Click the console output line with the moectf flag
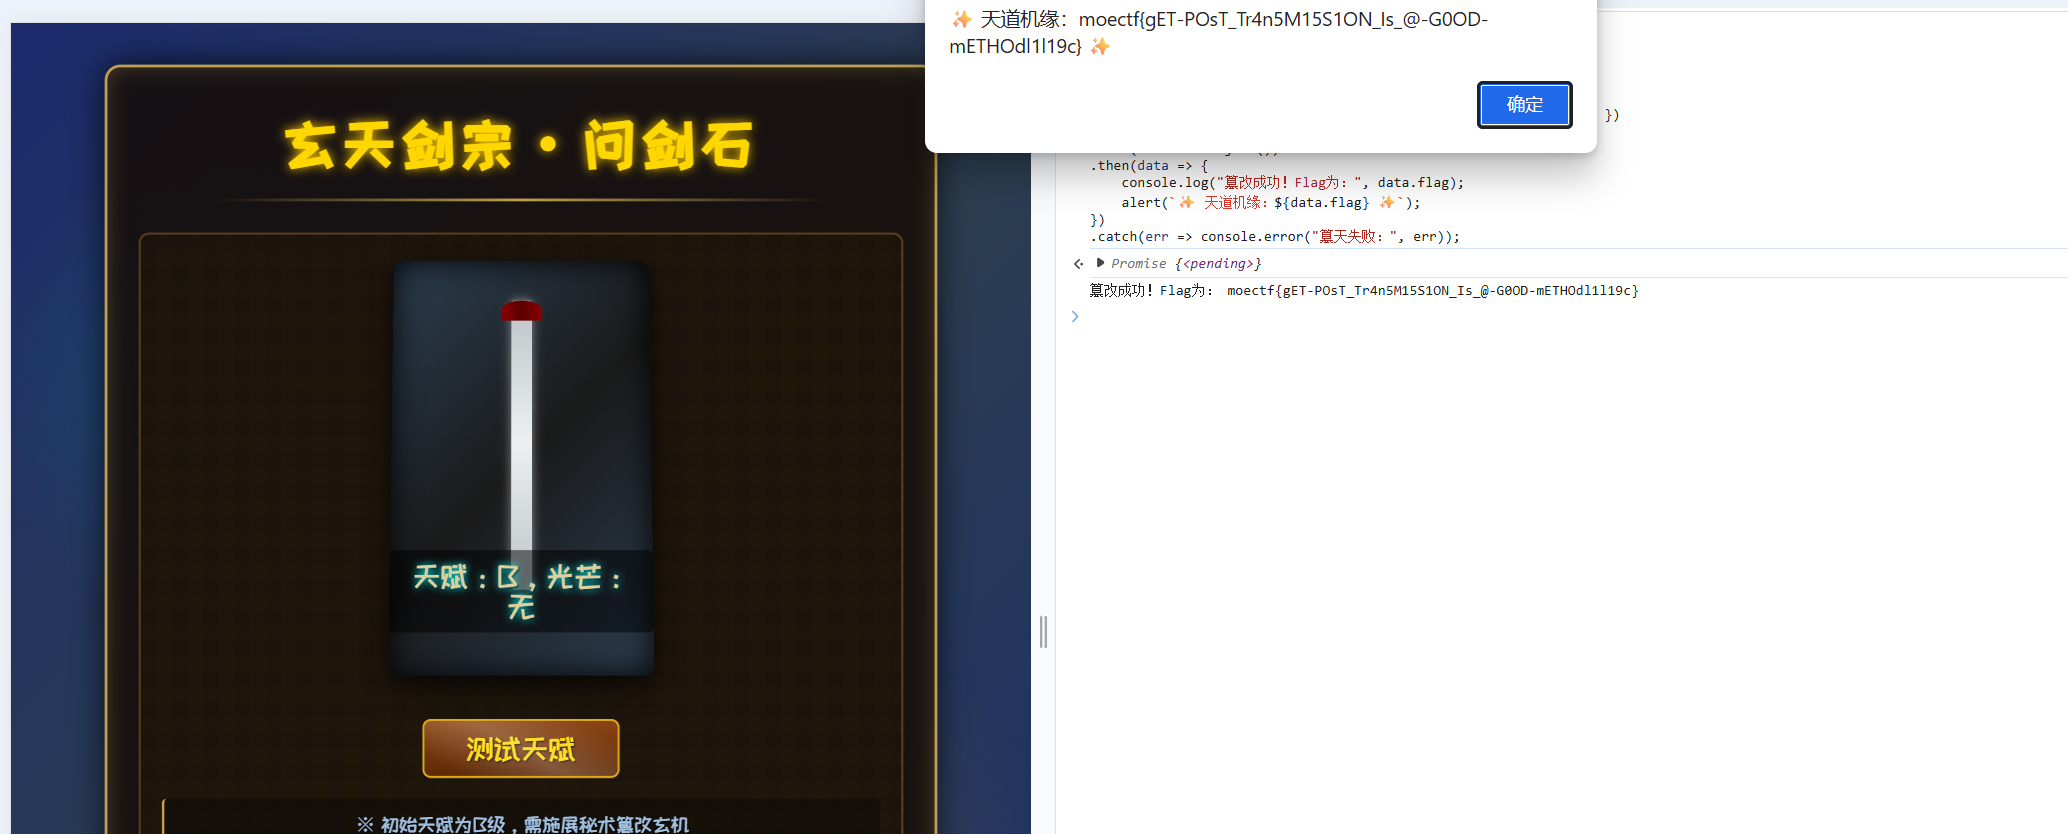This screenshot has height=834, width=2068. coord(1363,291)
